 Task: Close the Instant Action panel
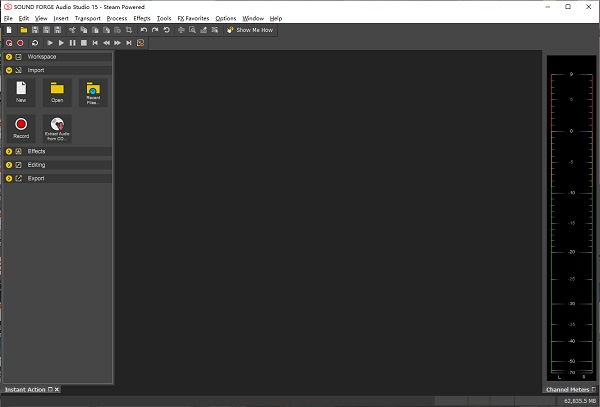tap(57, 389)
